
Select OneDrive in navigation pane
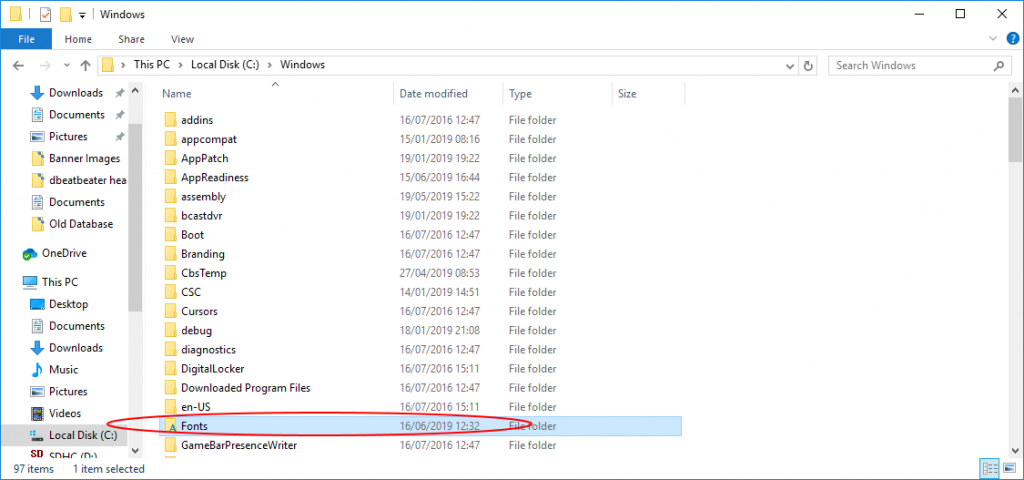(x=64, y=253)
